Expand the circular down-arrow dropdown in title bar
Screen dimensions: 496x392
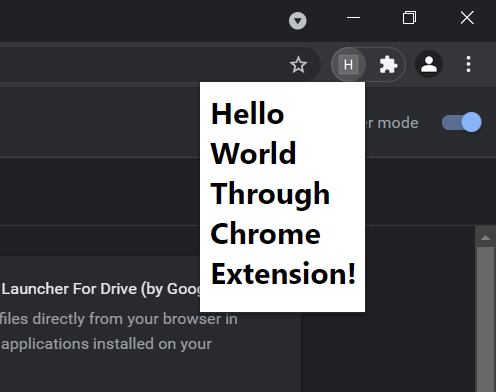pyautogui.click(x=298, y=21)
